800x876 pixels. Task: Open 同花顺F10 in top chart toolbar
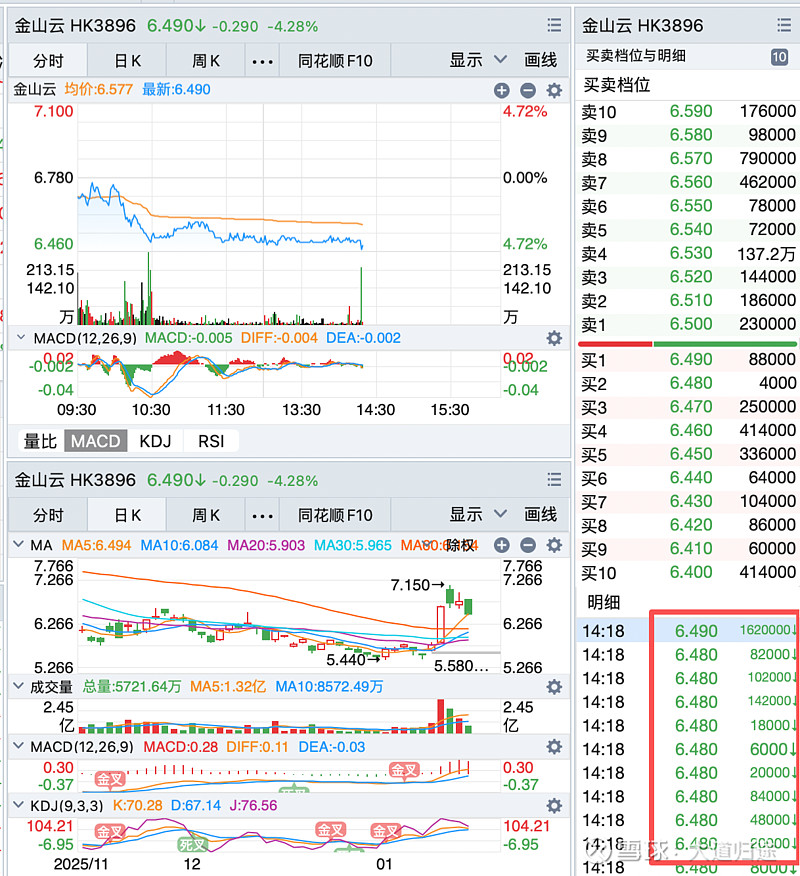335,60
